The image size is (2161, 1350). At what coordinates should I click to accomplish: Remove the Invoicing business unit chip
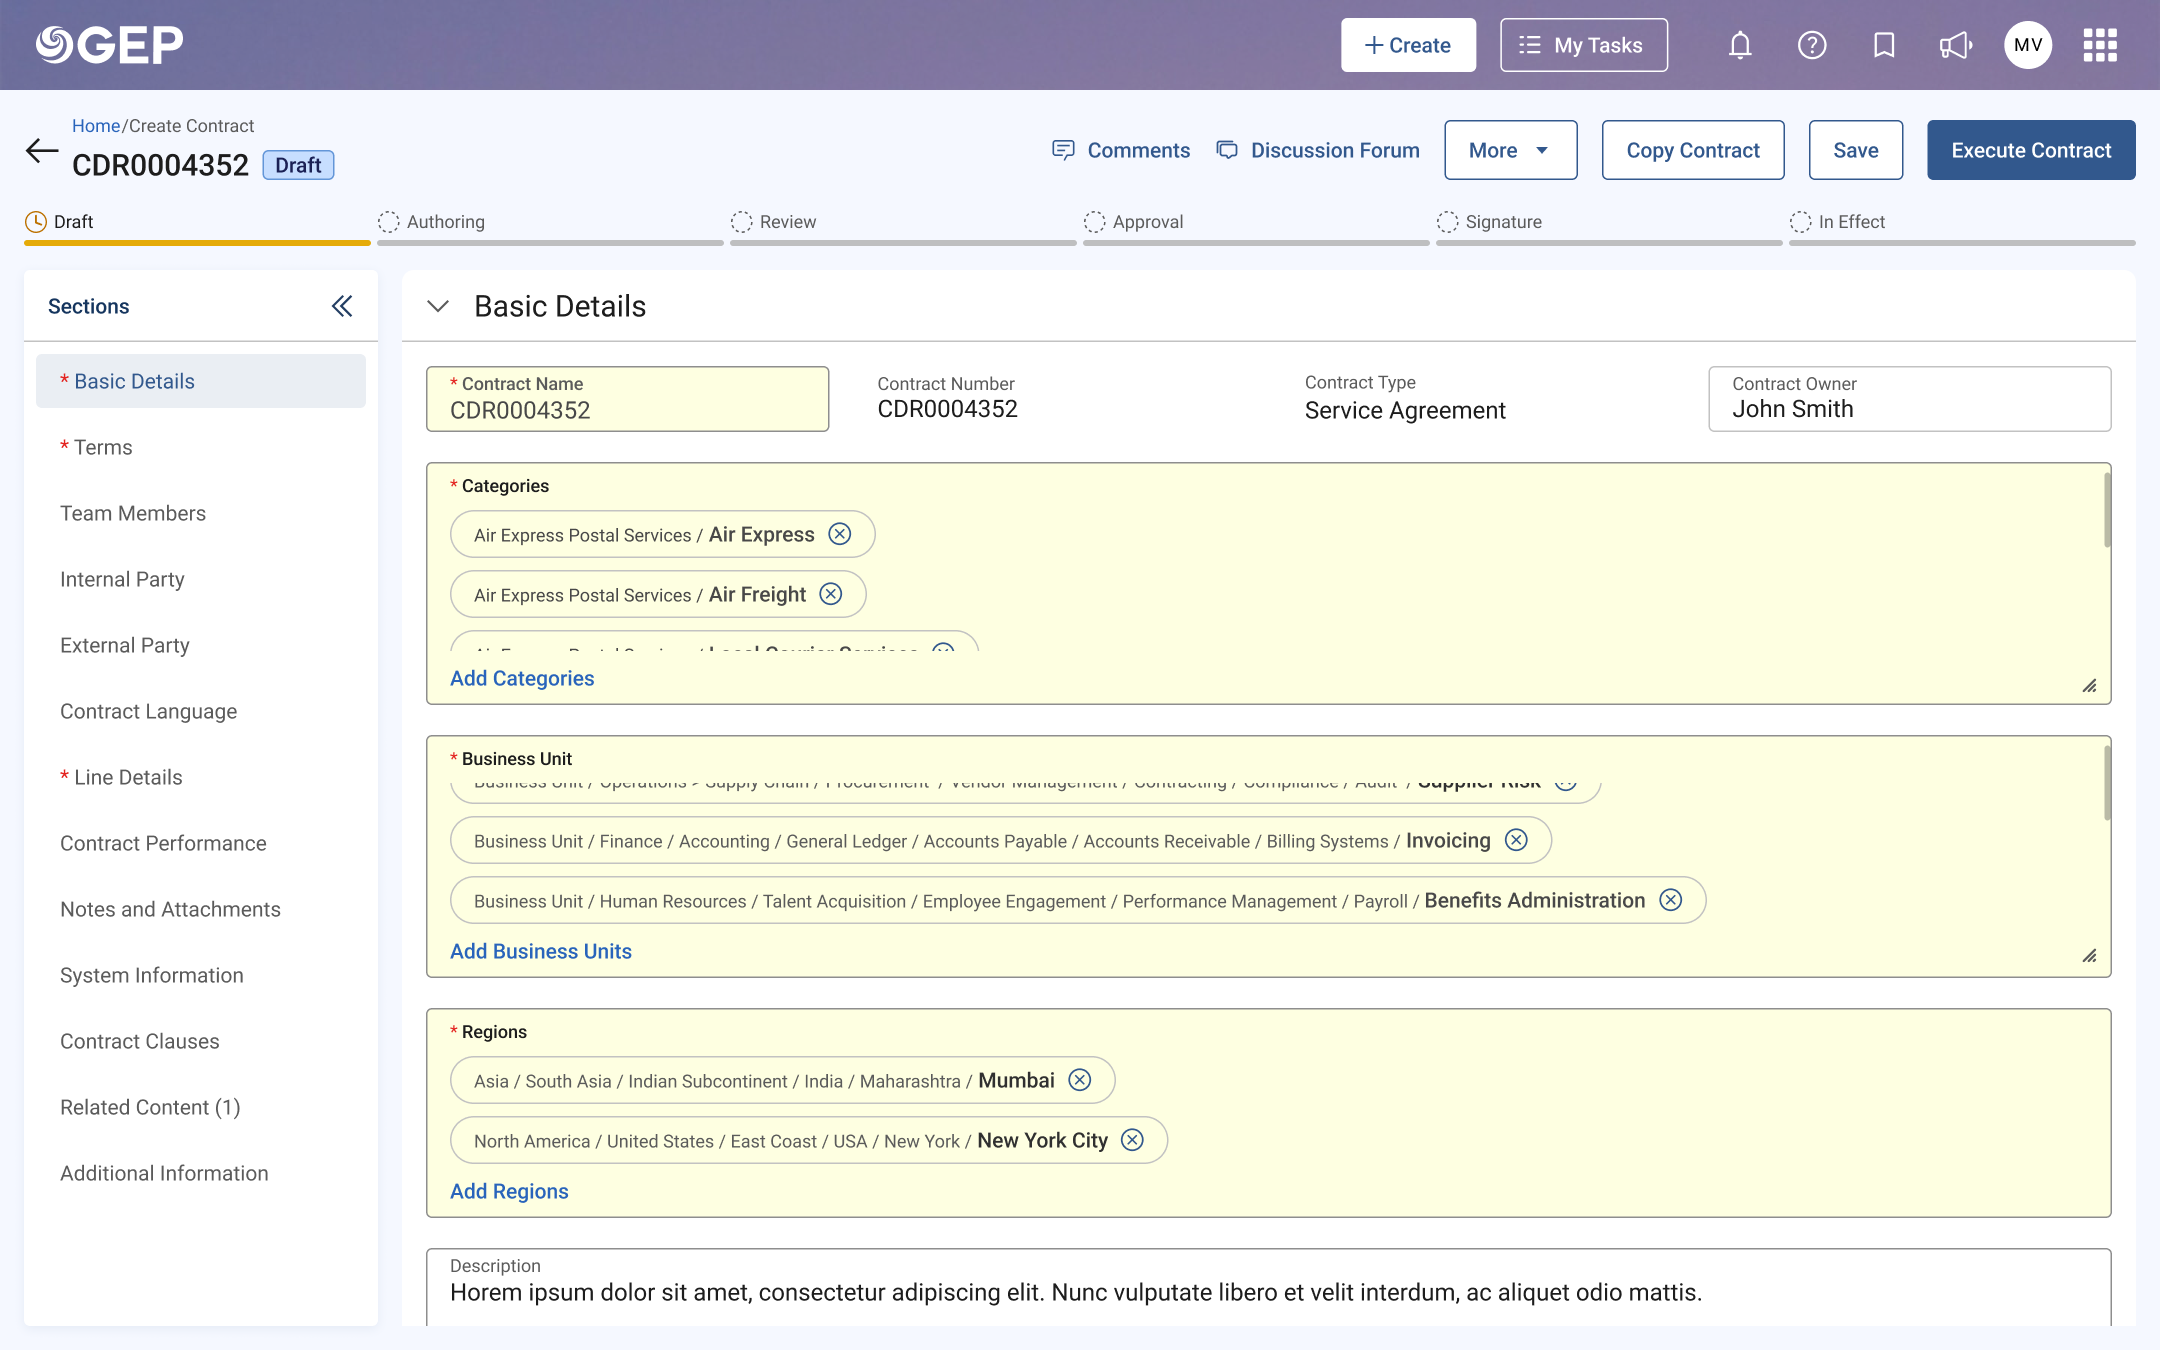point(1517,840)
